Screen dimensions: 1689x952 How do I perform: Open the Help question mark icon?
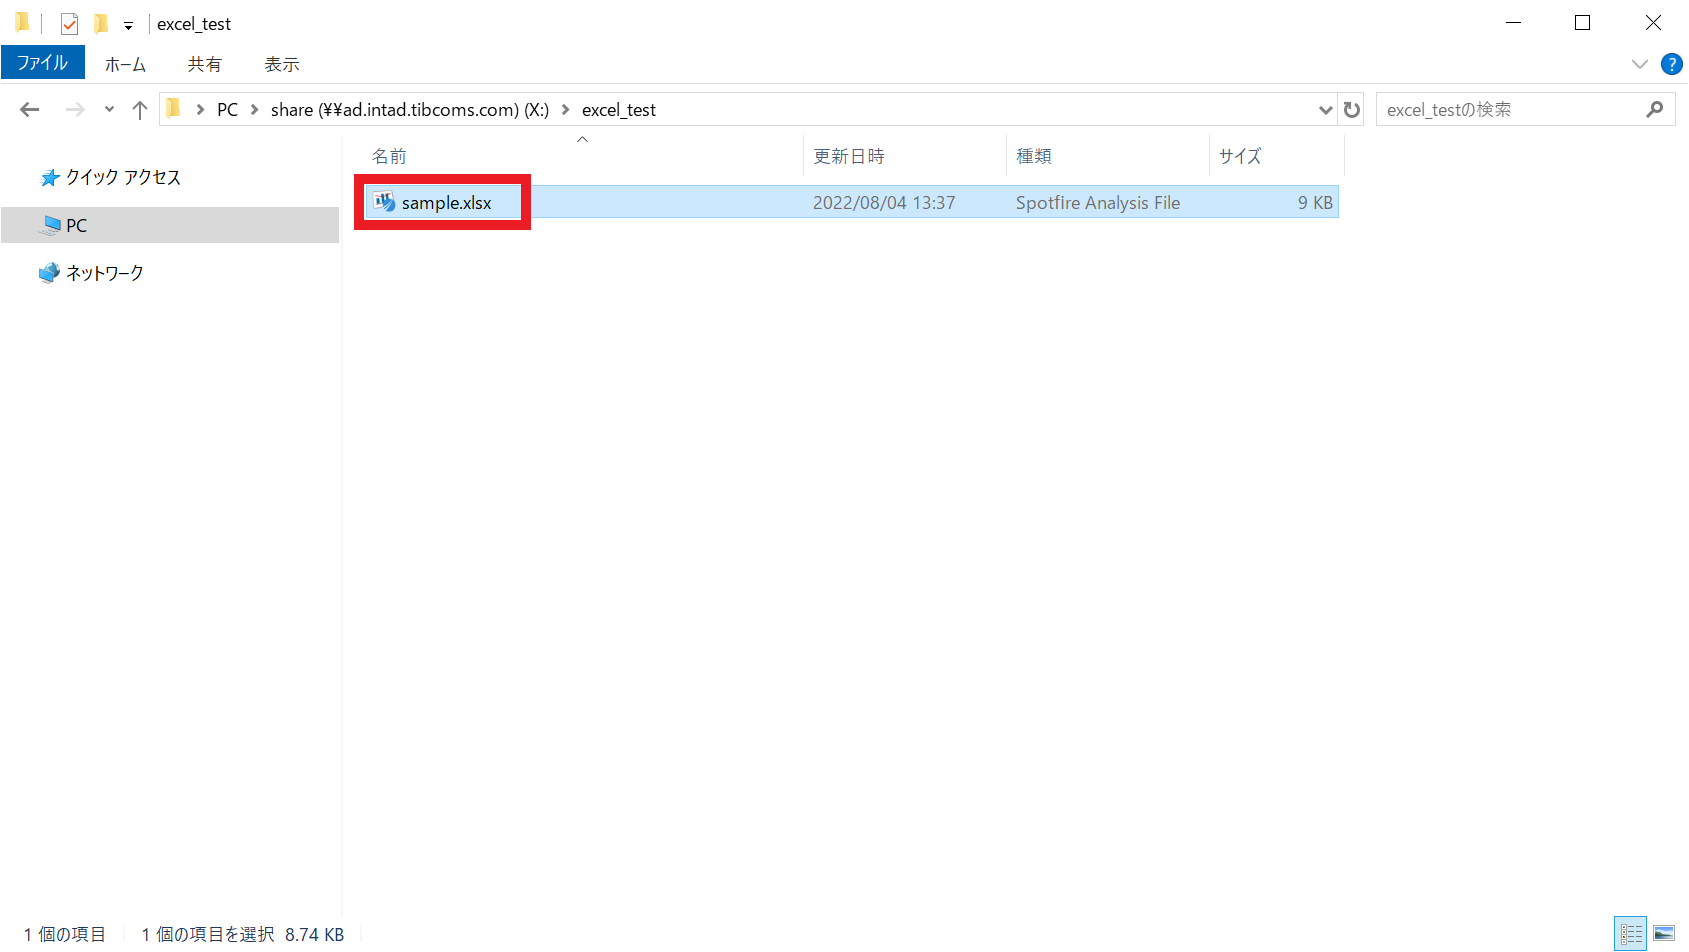tap(1671, 64)
